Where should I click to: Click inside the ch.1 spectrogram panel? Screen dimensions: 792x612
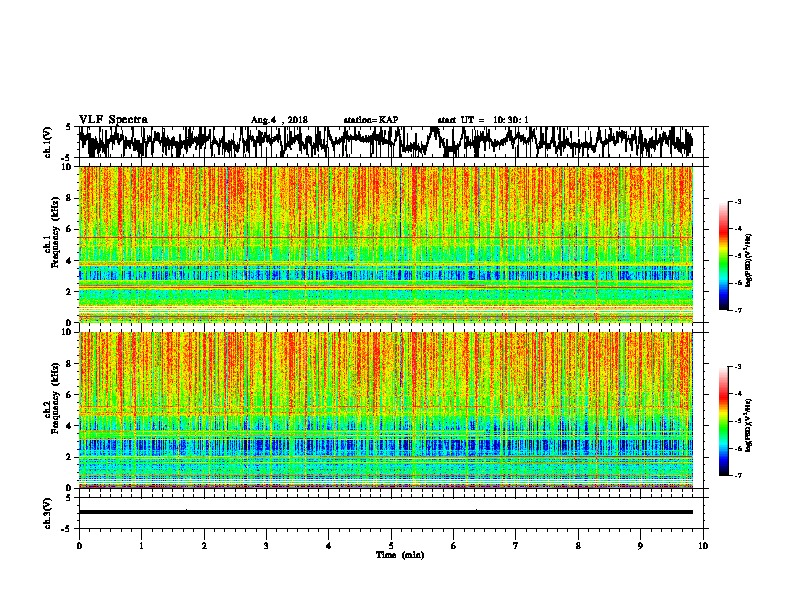click(x=386, y=244)
